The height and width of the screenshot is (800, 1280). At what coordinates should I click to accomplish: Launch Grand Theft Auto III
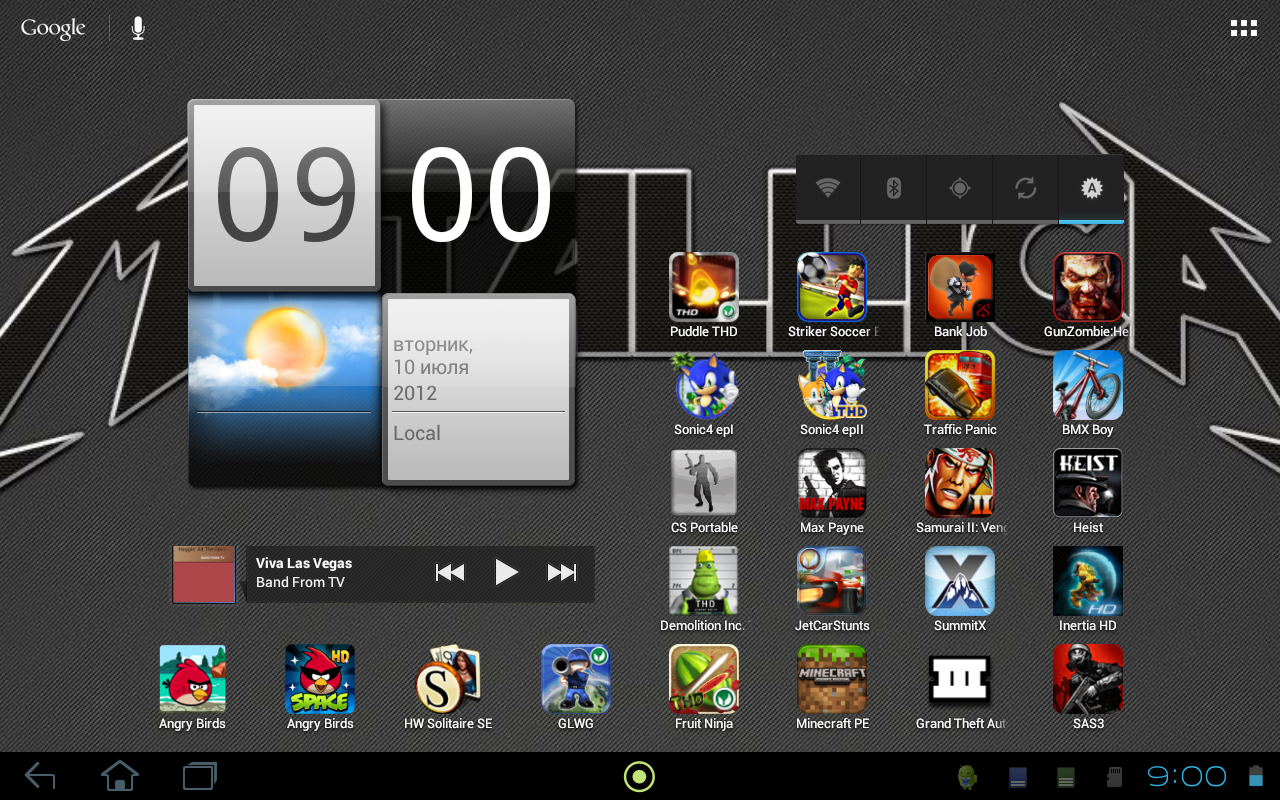coord(960,679)
